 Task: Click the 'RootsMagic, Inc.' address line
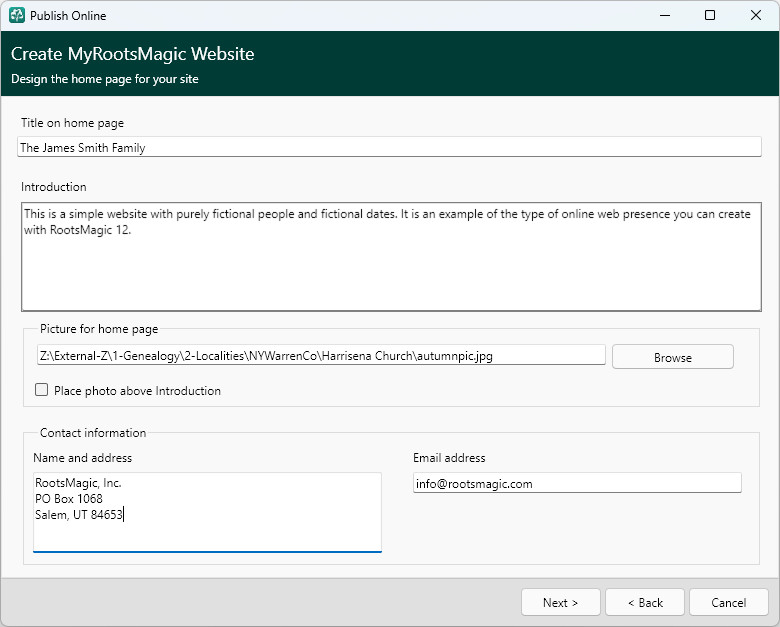[78, 483]
